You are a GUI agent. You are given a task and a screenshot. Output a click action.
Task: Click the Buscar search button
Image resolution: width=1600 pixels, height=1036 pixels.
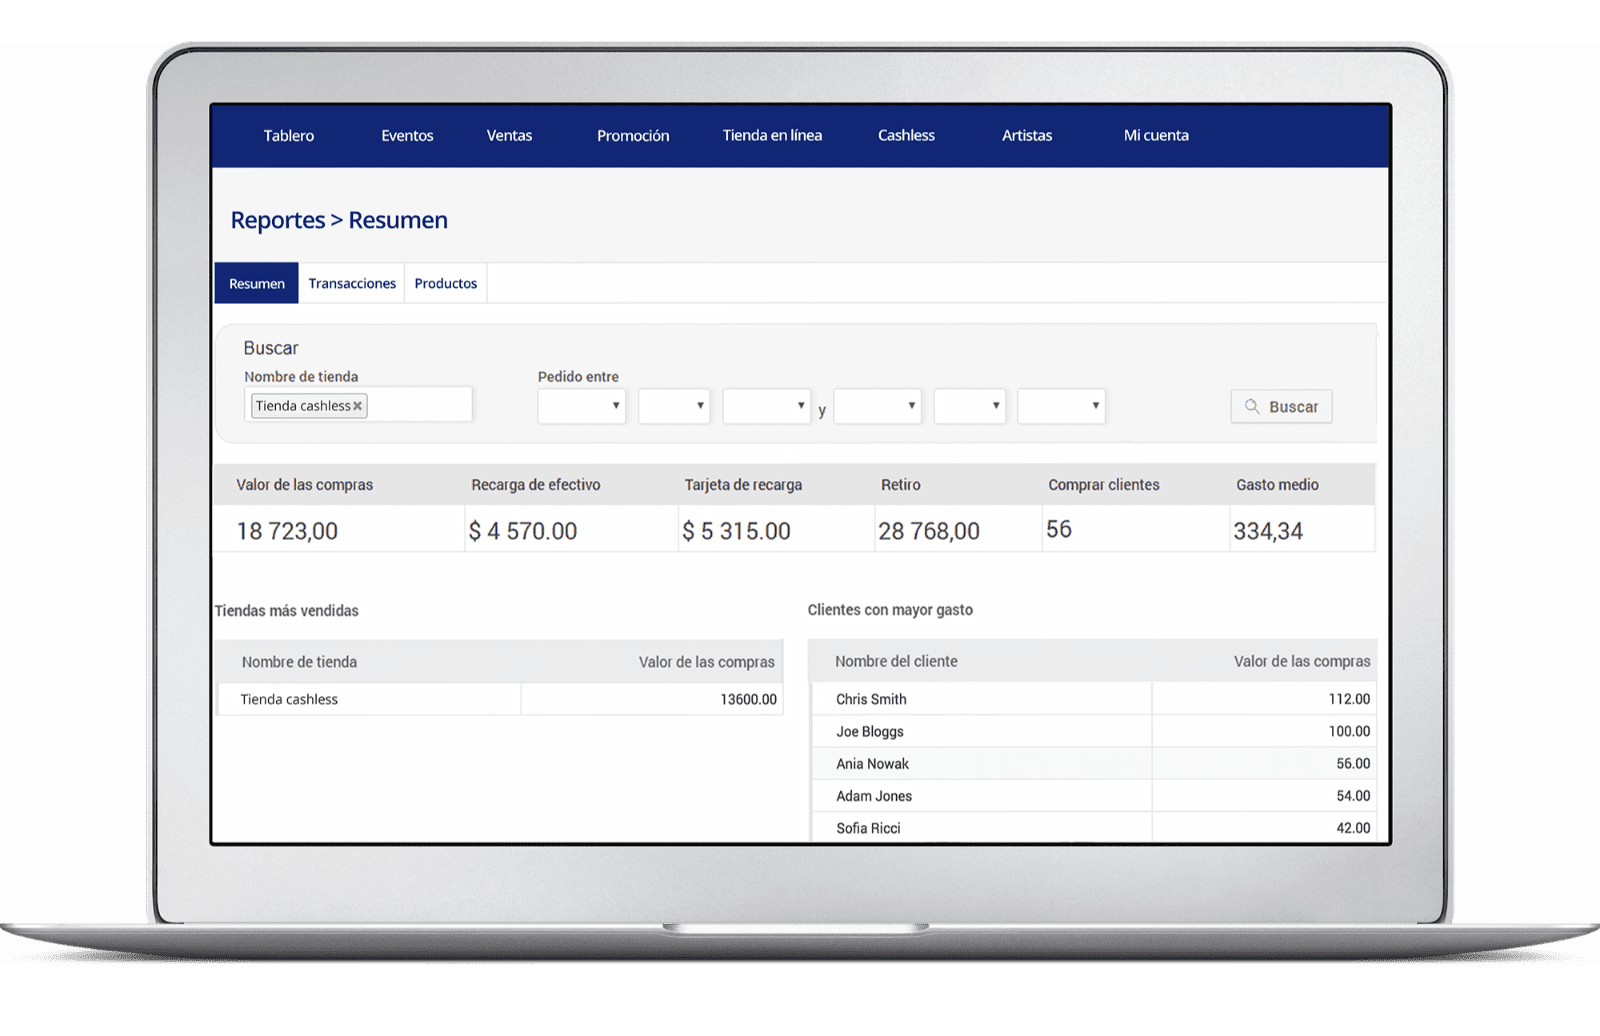[x=1281, y=407]
